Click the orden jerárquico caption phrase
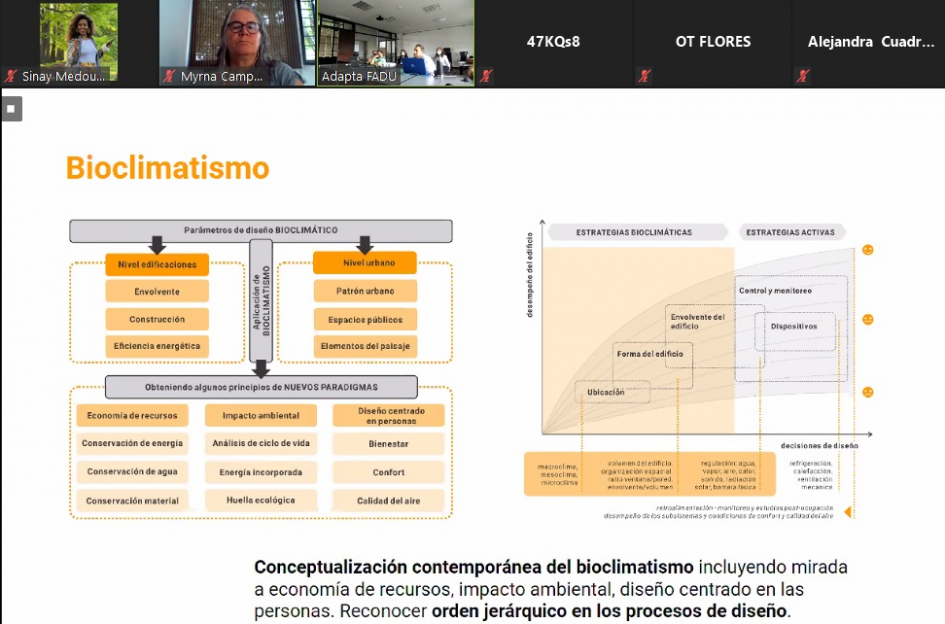The width and height of the screenshot is (945, 624). [609, 611]
